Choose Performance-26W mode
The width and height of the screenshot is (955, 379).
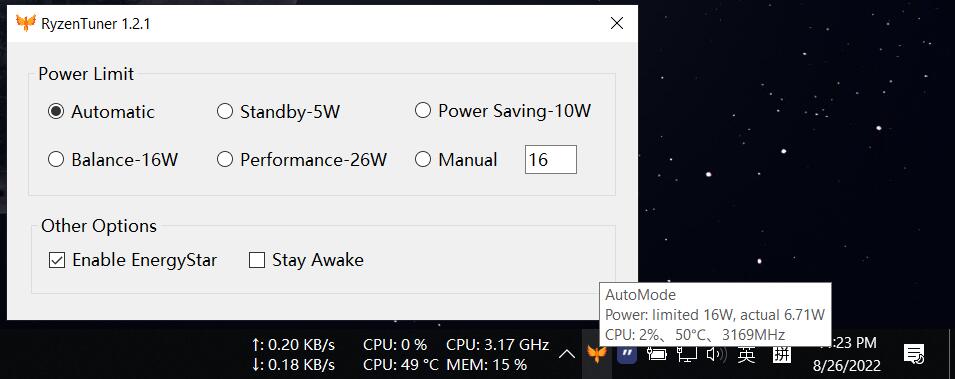pyautogui.click(x=302, y=160)
